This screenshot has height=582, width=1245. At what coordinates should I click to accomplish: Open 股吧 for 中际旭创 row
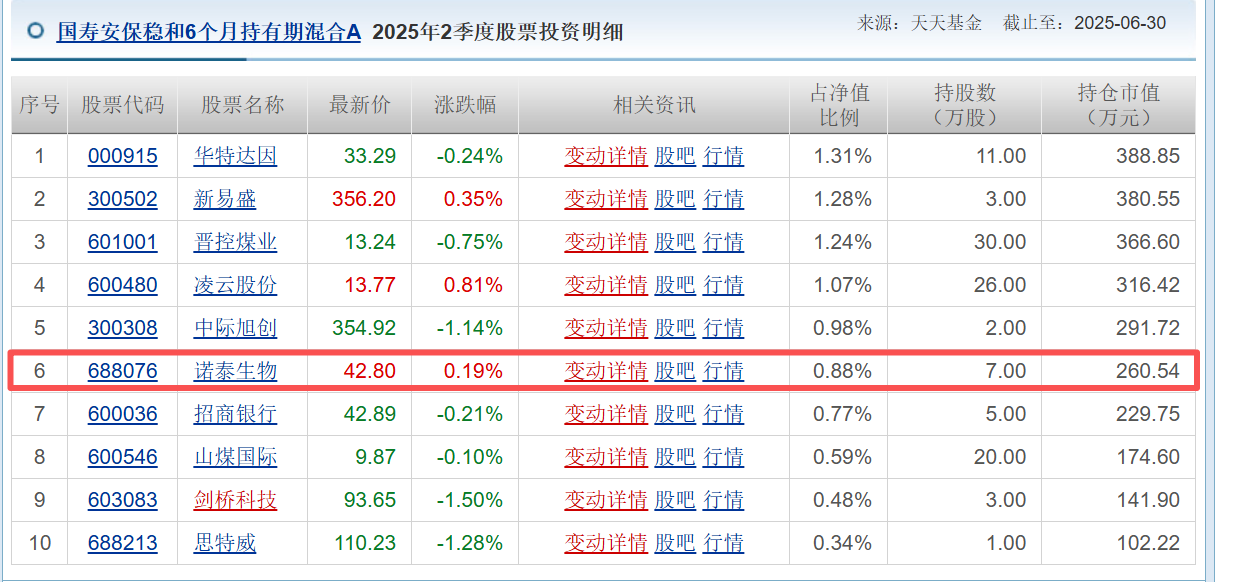pos(675,328)
